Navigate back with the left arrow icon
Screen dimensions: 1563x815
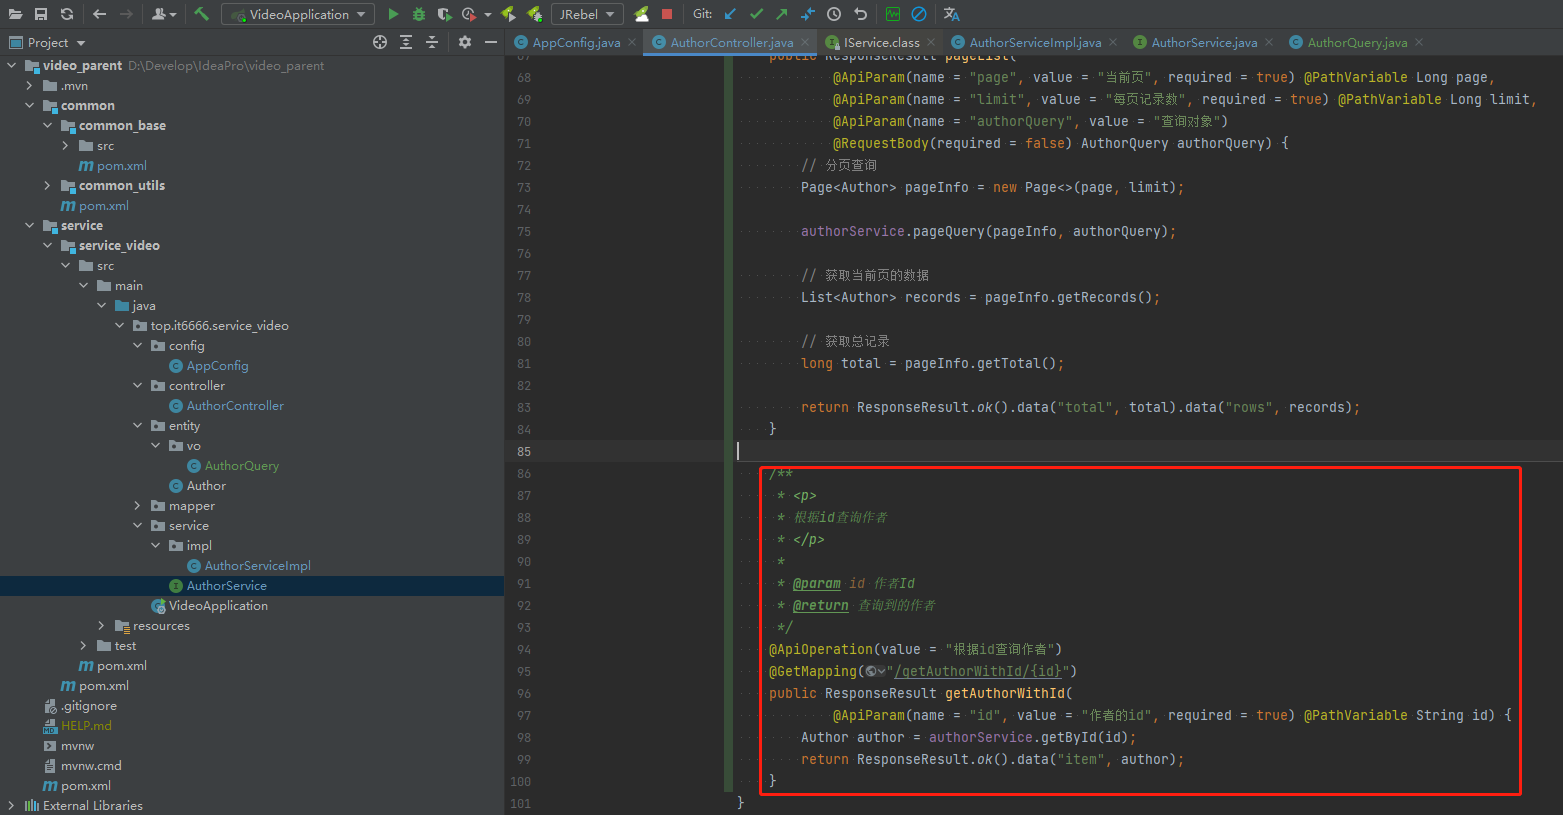coord(99,14)
